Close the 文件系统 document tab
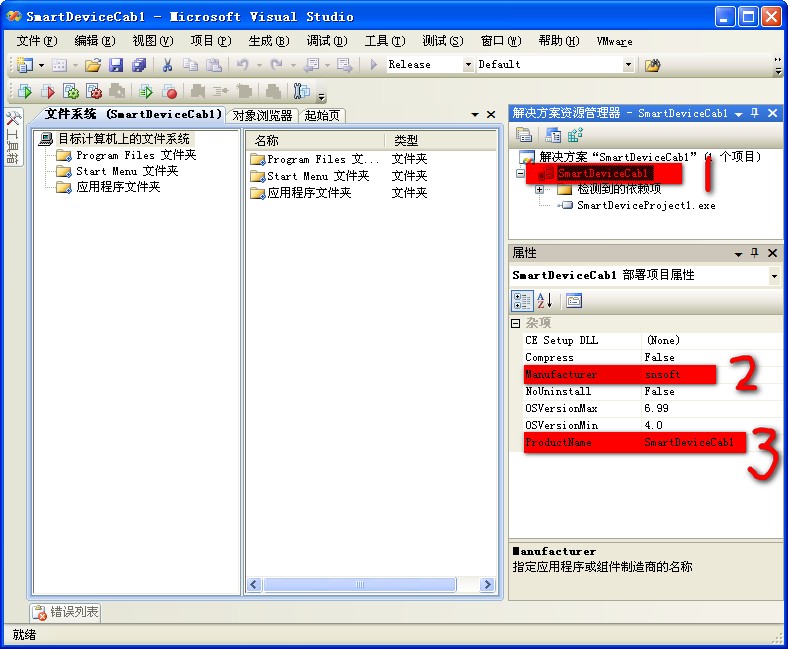The height and width of the screenshot is (649, 788). click(x=491, y=115)
